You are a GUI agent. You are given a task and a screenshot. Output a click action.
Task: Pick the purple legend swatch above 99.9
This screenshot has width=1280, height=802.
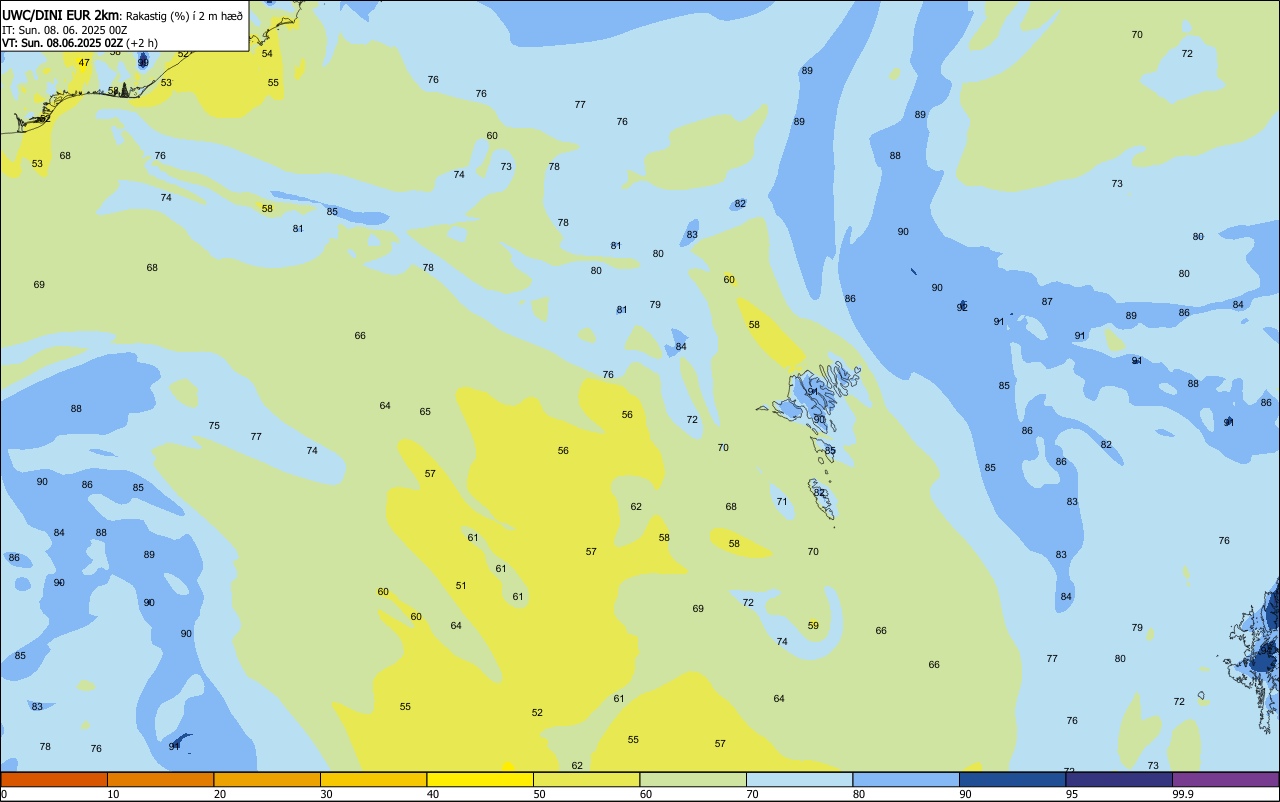point(1225,779)
